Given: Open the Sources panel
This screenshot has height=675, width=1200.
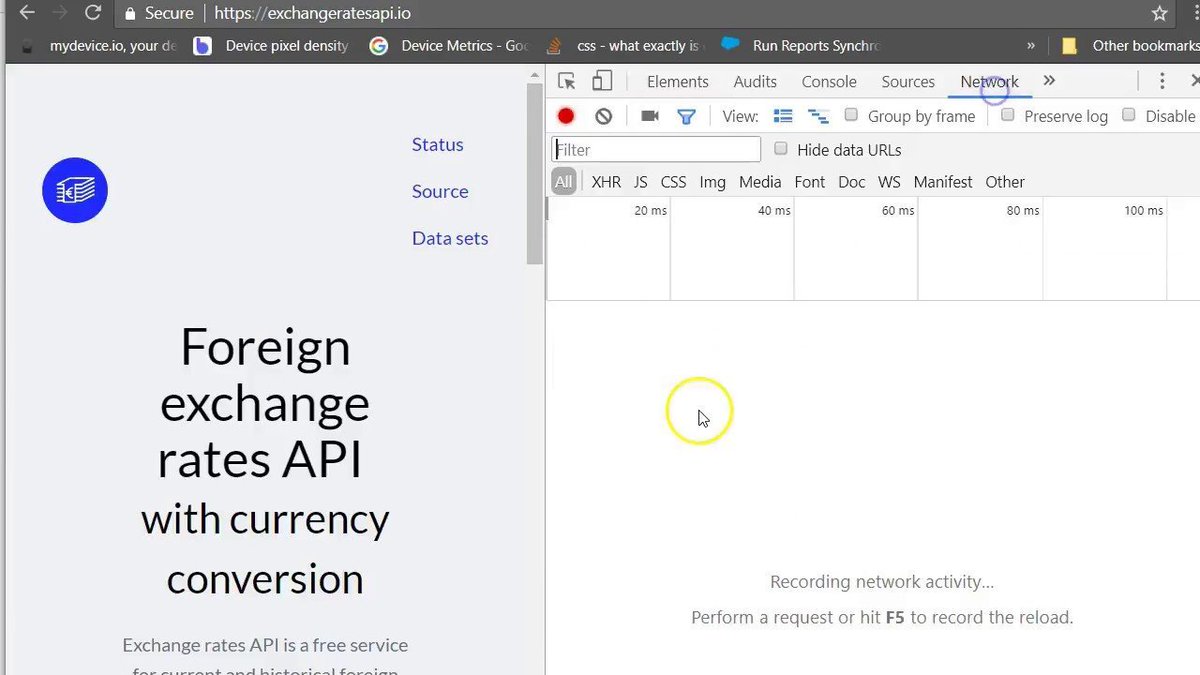Looking at the screenshot, I should pyautogui.click(x=907, y=81).
